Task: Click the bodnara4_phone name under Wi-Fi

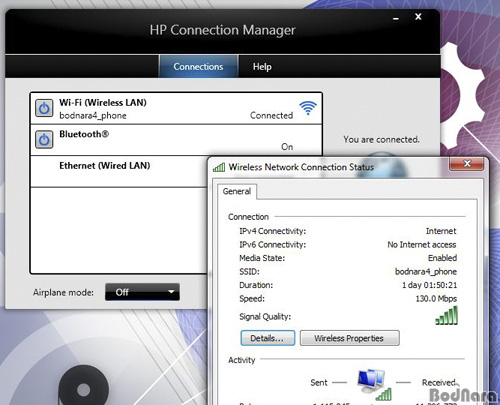Action: 93,116
